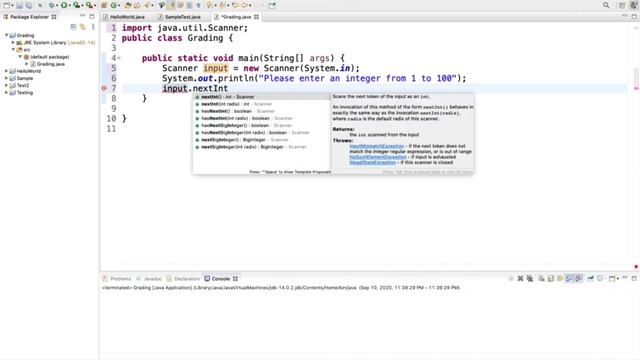
Task: Click Remove All Terminated Launches icon
Action: click(x=530, y=279)
